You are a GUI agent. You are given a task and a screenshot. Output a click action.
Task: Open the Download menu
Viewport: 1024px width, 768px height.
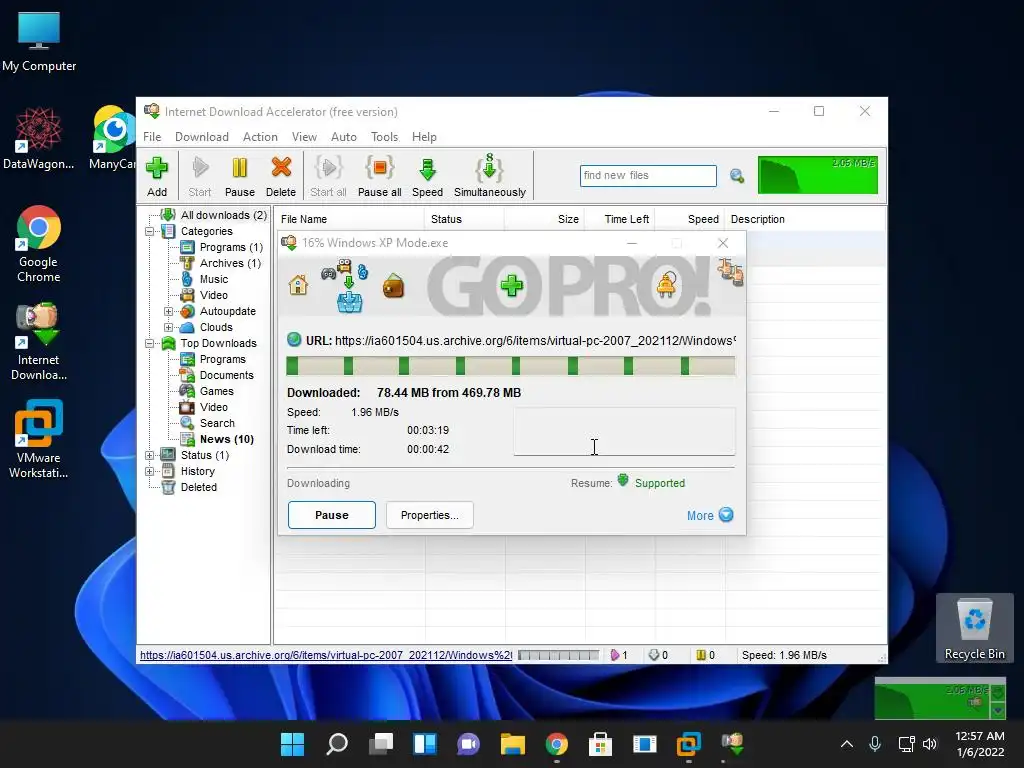click(202, 136)
